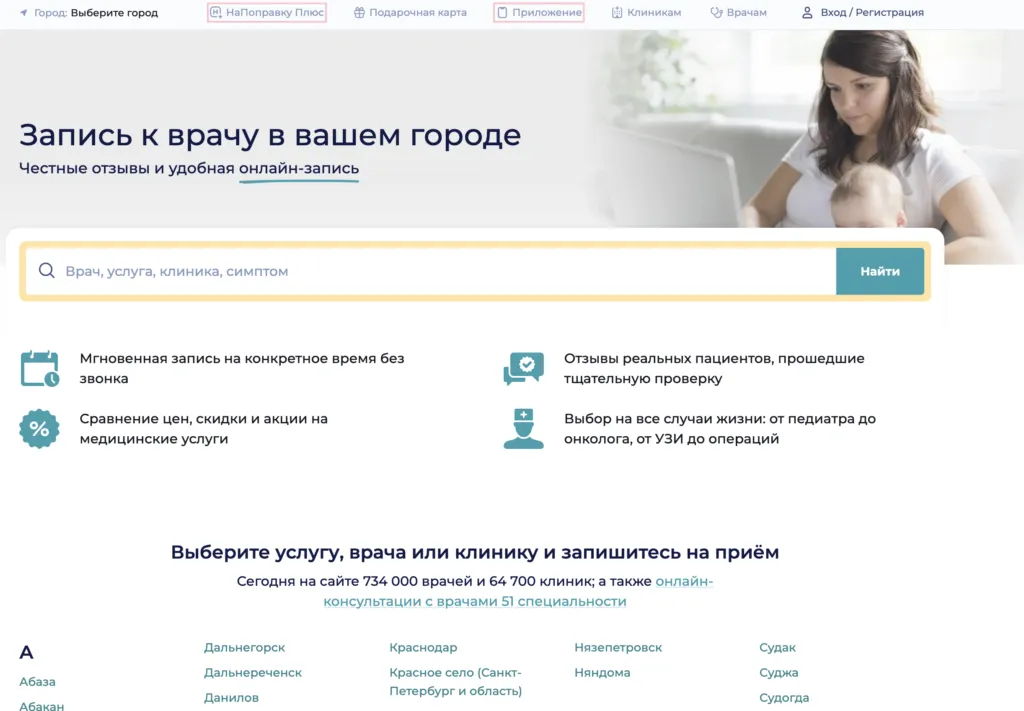Click the verified reviews chat bubble icon

tap(523, 368)
